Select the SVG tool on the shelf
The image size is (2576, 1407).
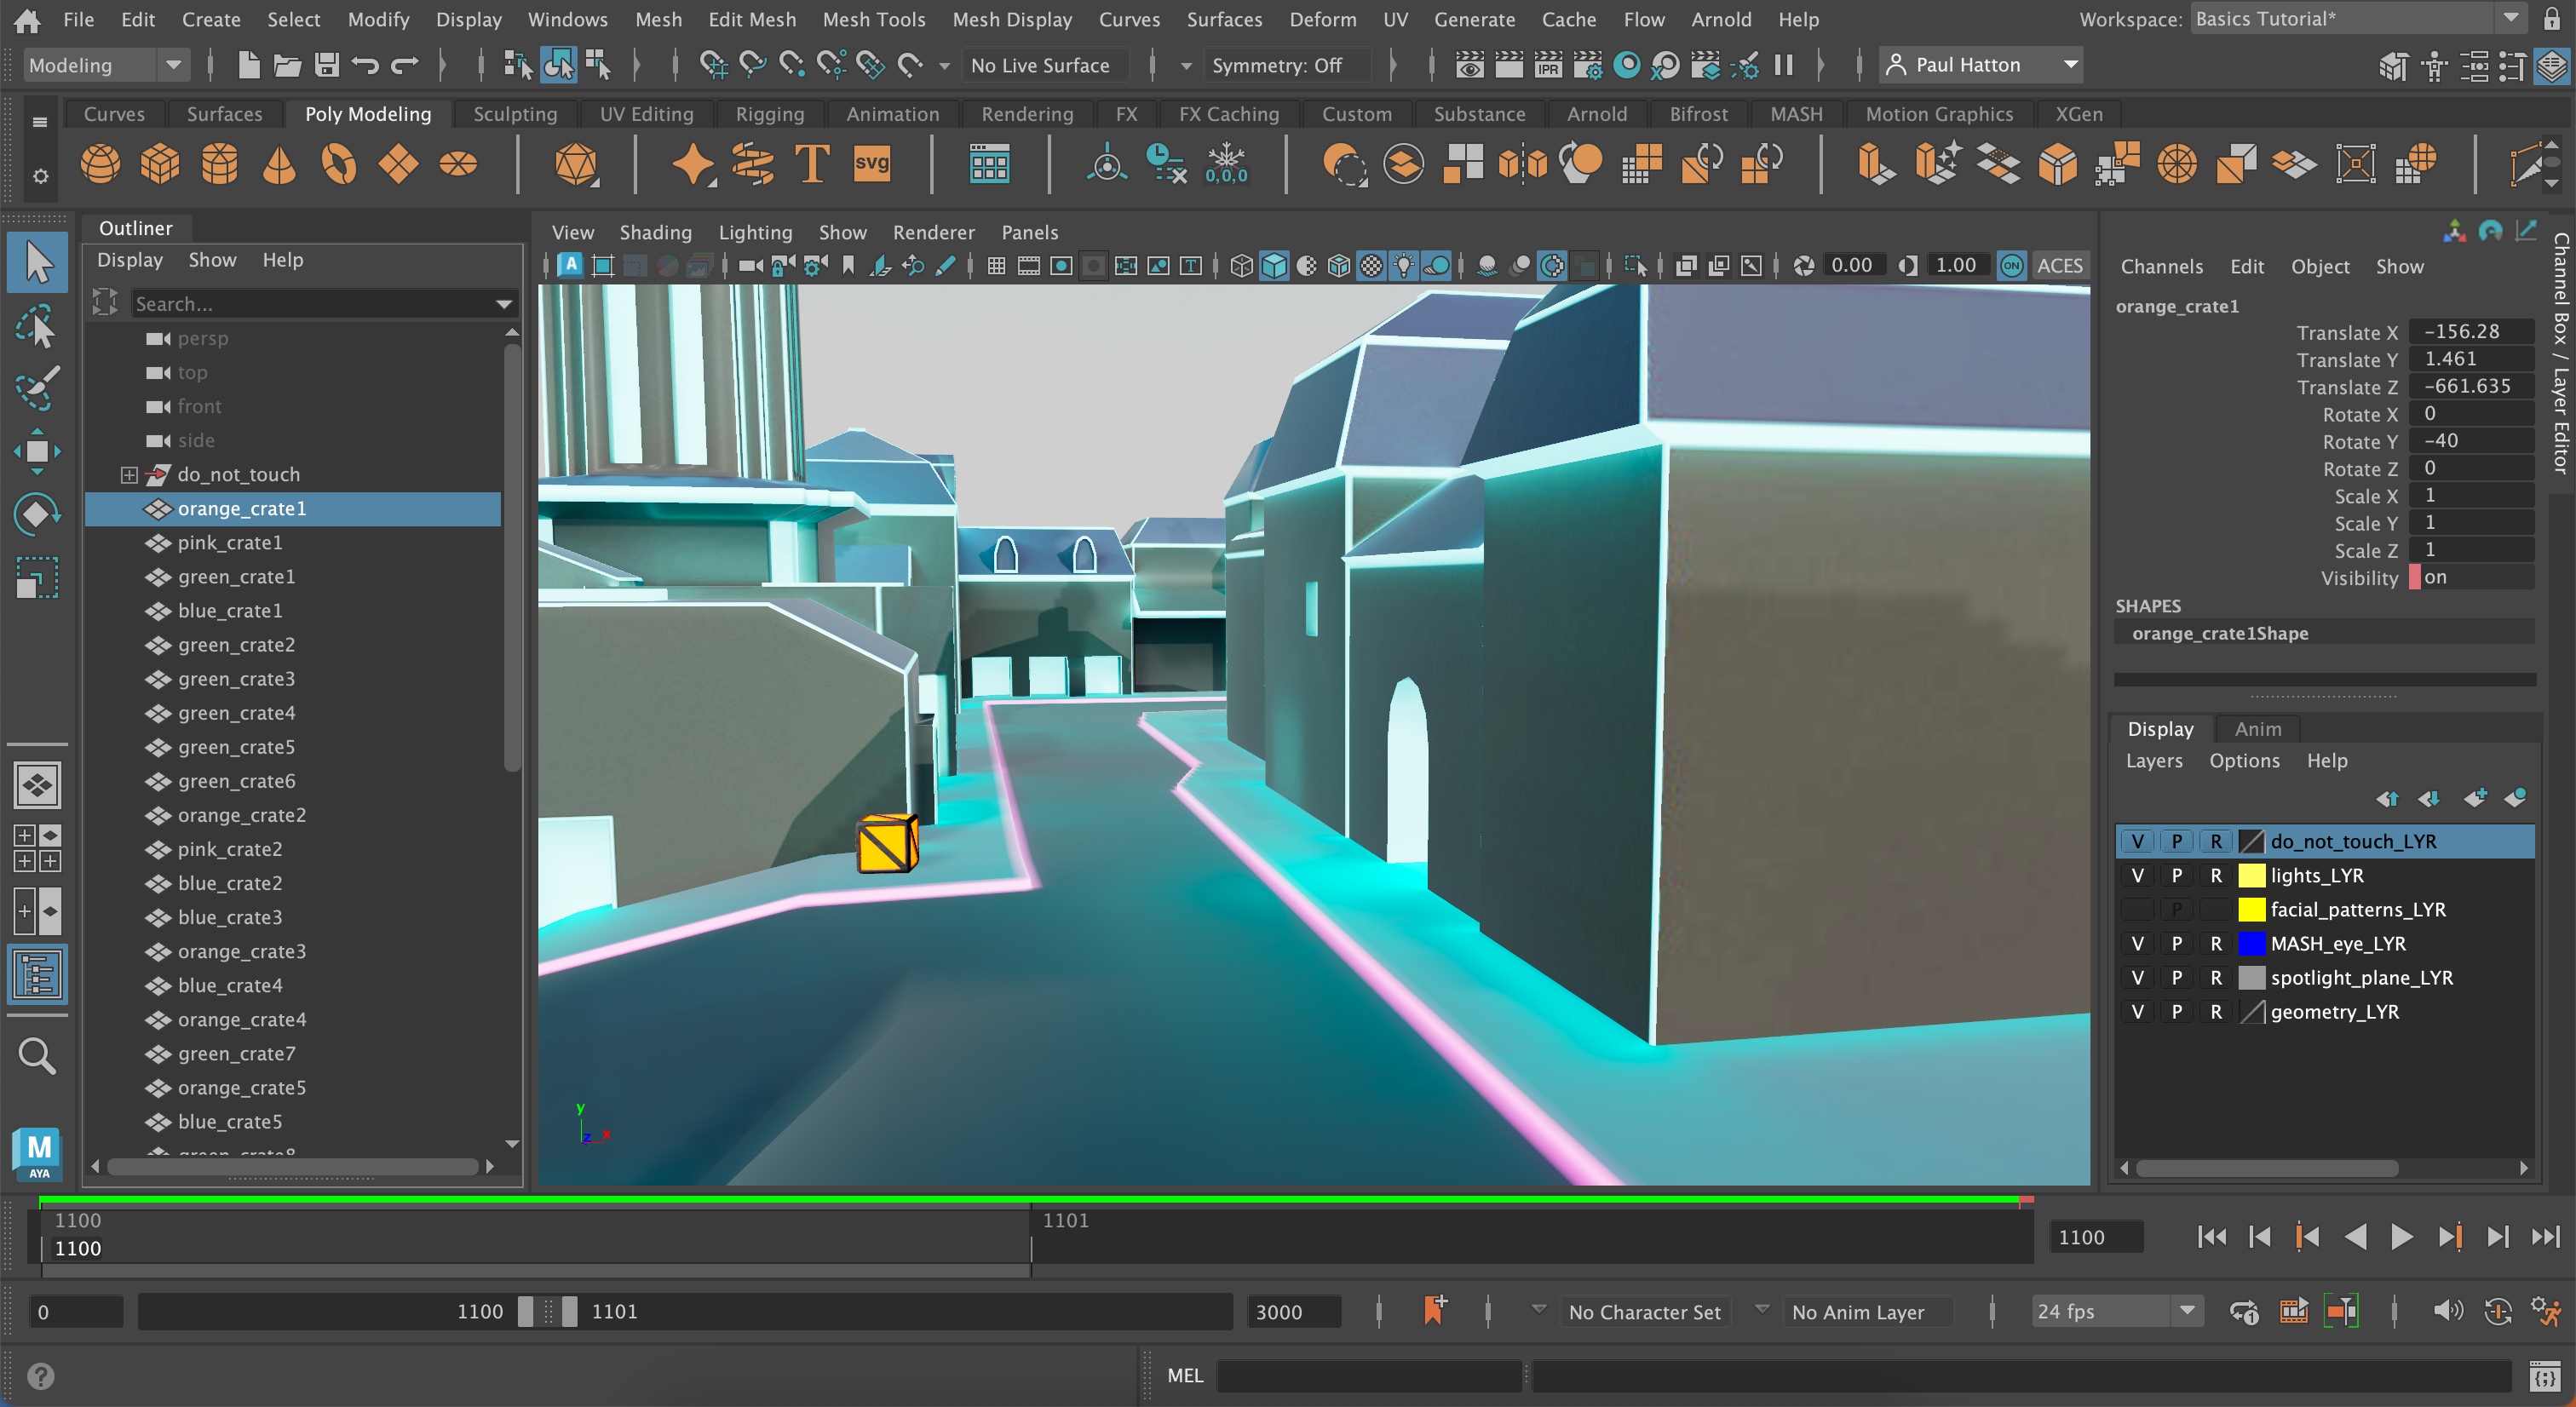pos(872,163)
